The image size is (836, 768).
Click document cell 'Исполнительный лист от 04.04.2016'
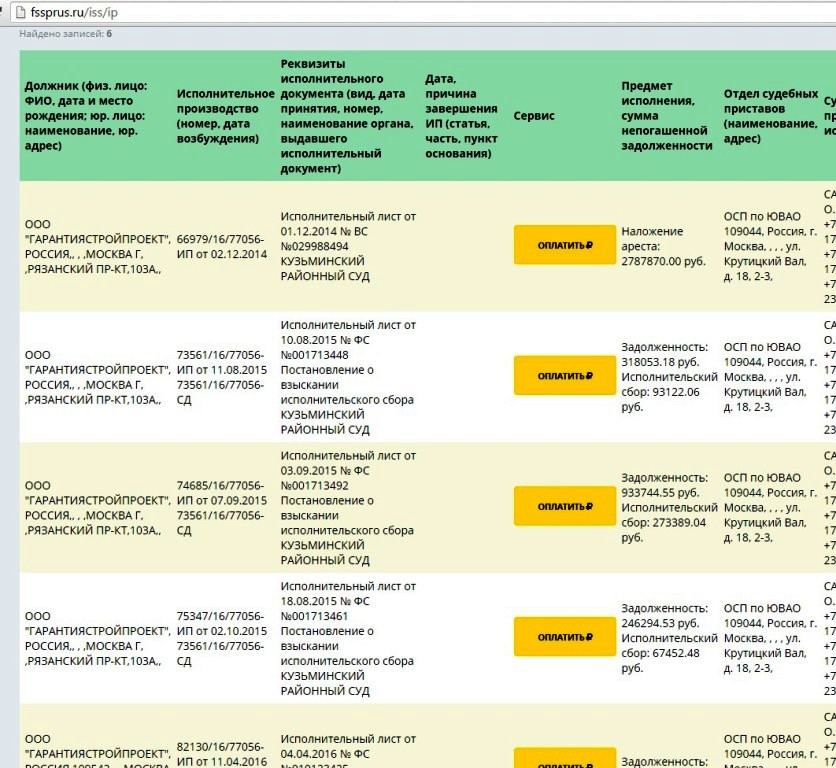(348, 752)
